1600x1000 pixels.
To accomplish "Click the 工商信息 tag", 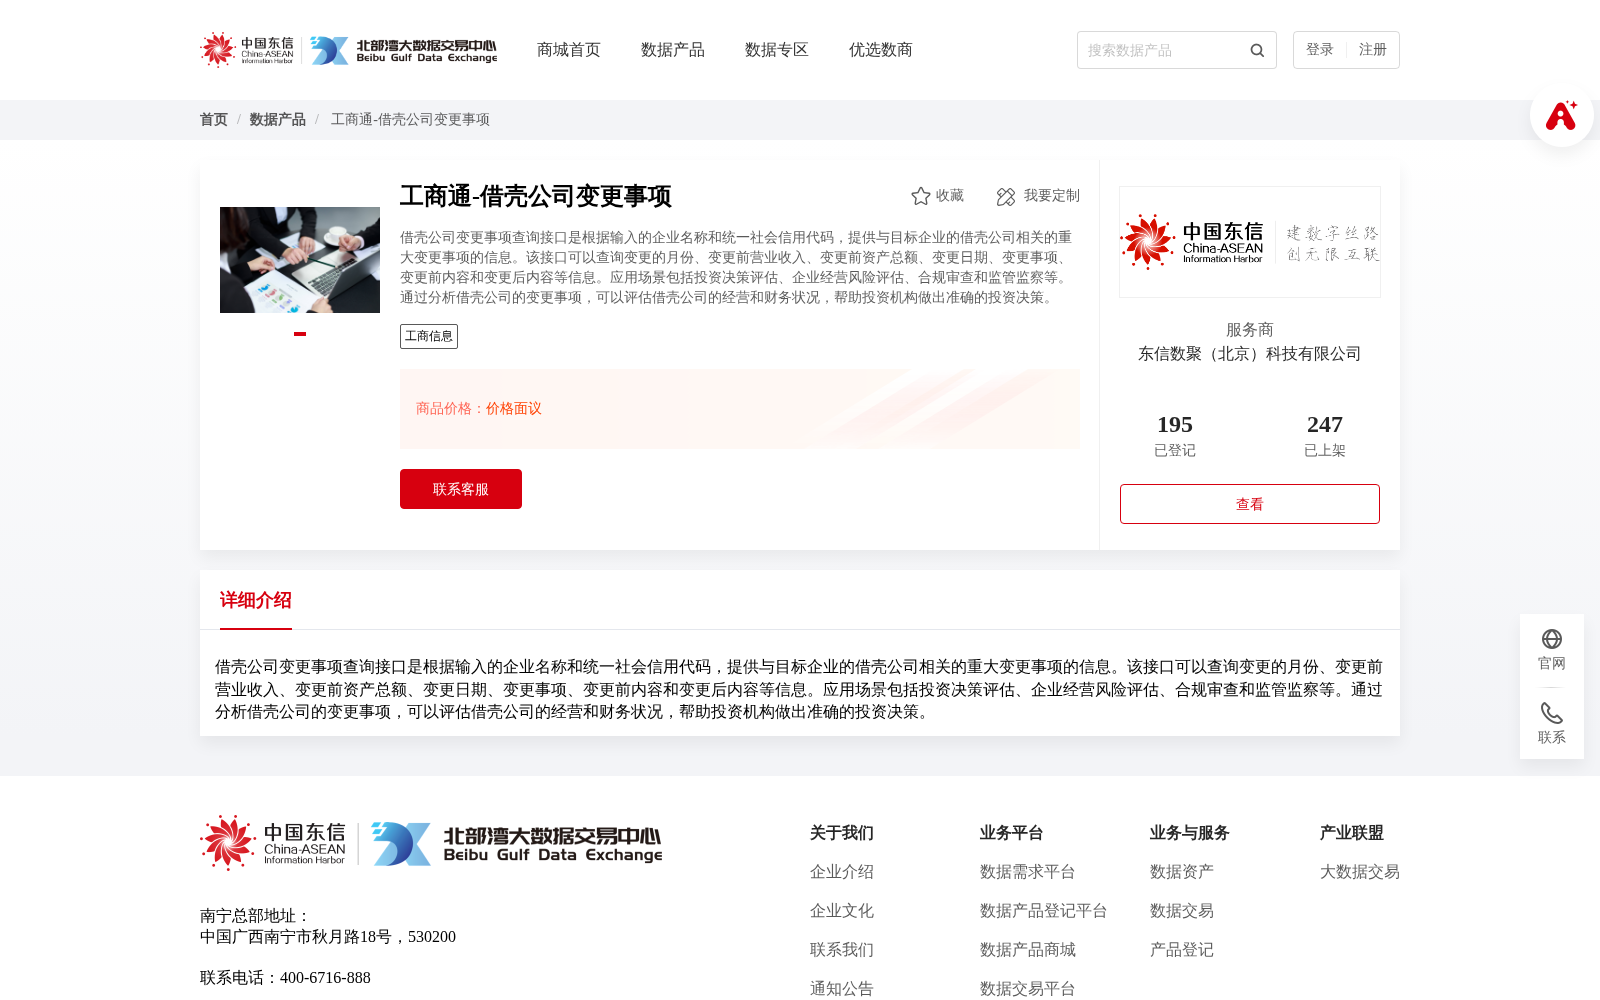I will coord(429,336).
